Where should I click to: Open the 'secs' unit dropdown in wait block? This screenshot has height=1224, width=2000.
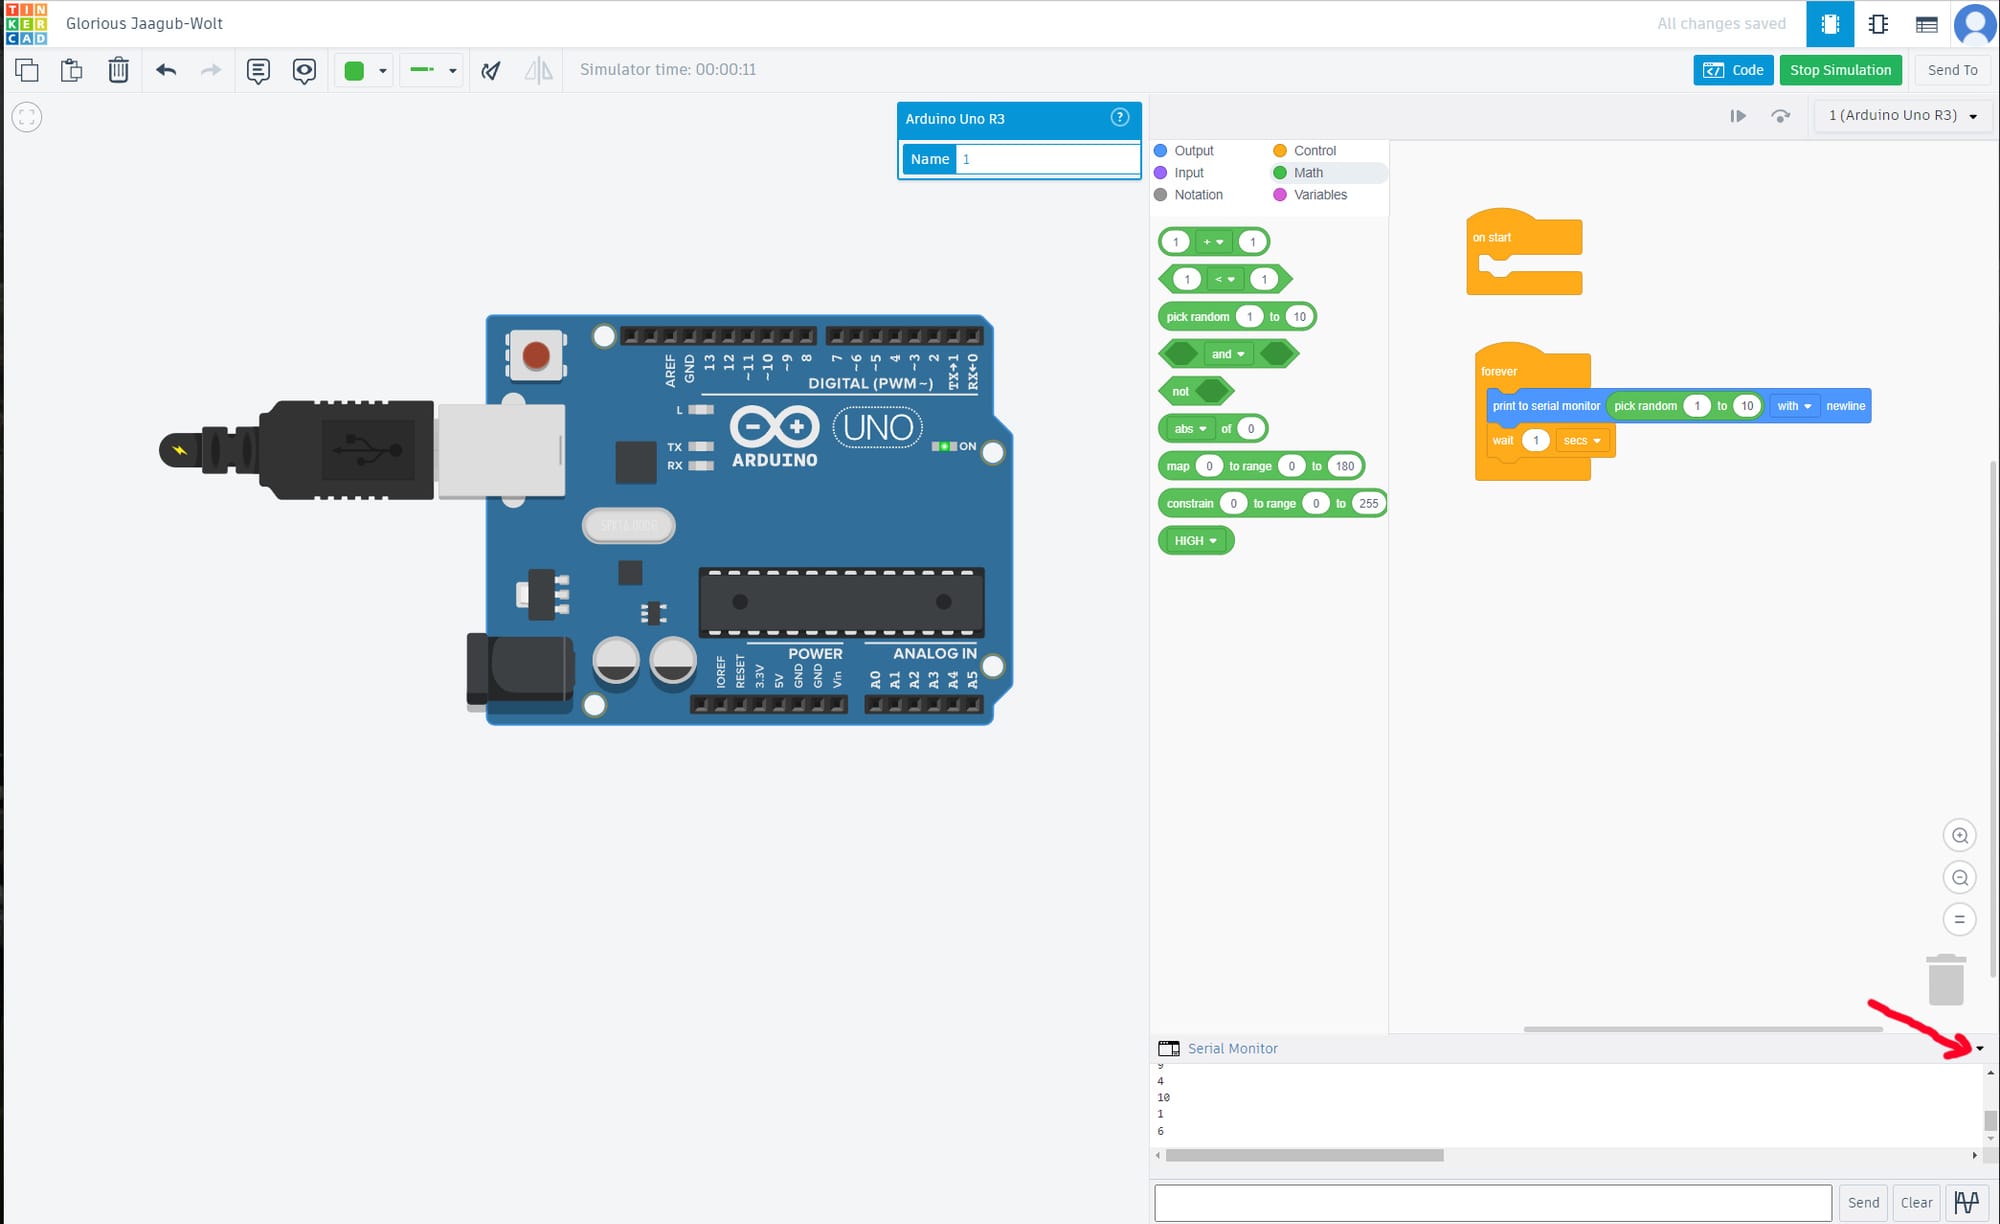[1582, 441]
